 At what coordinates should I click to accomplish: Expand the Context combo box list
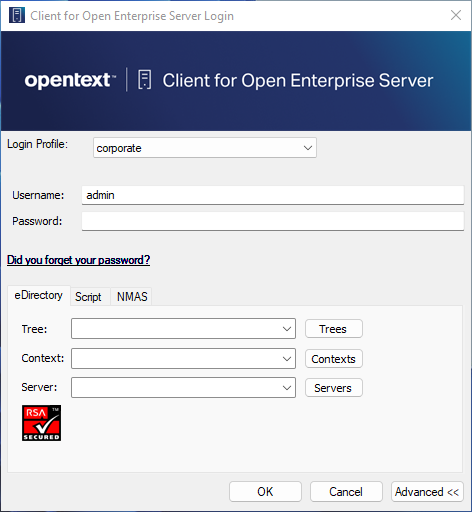tap(287, 359)
